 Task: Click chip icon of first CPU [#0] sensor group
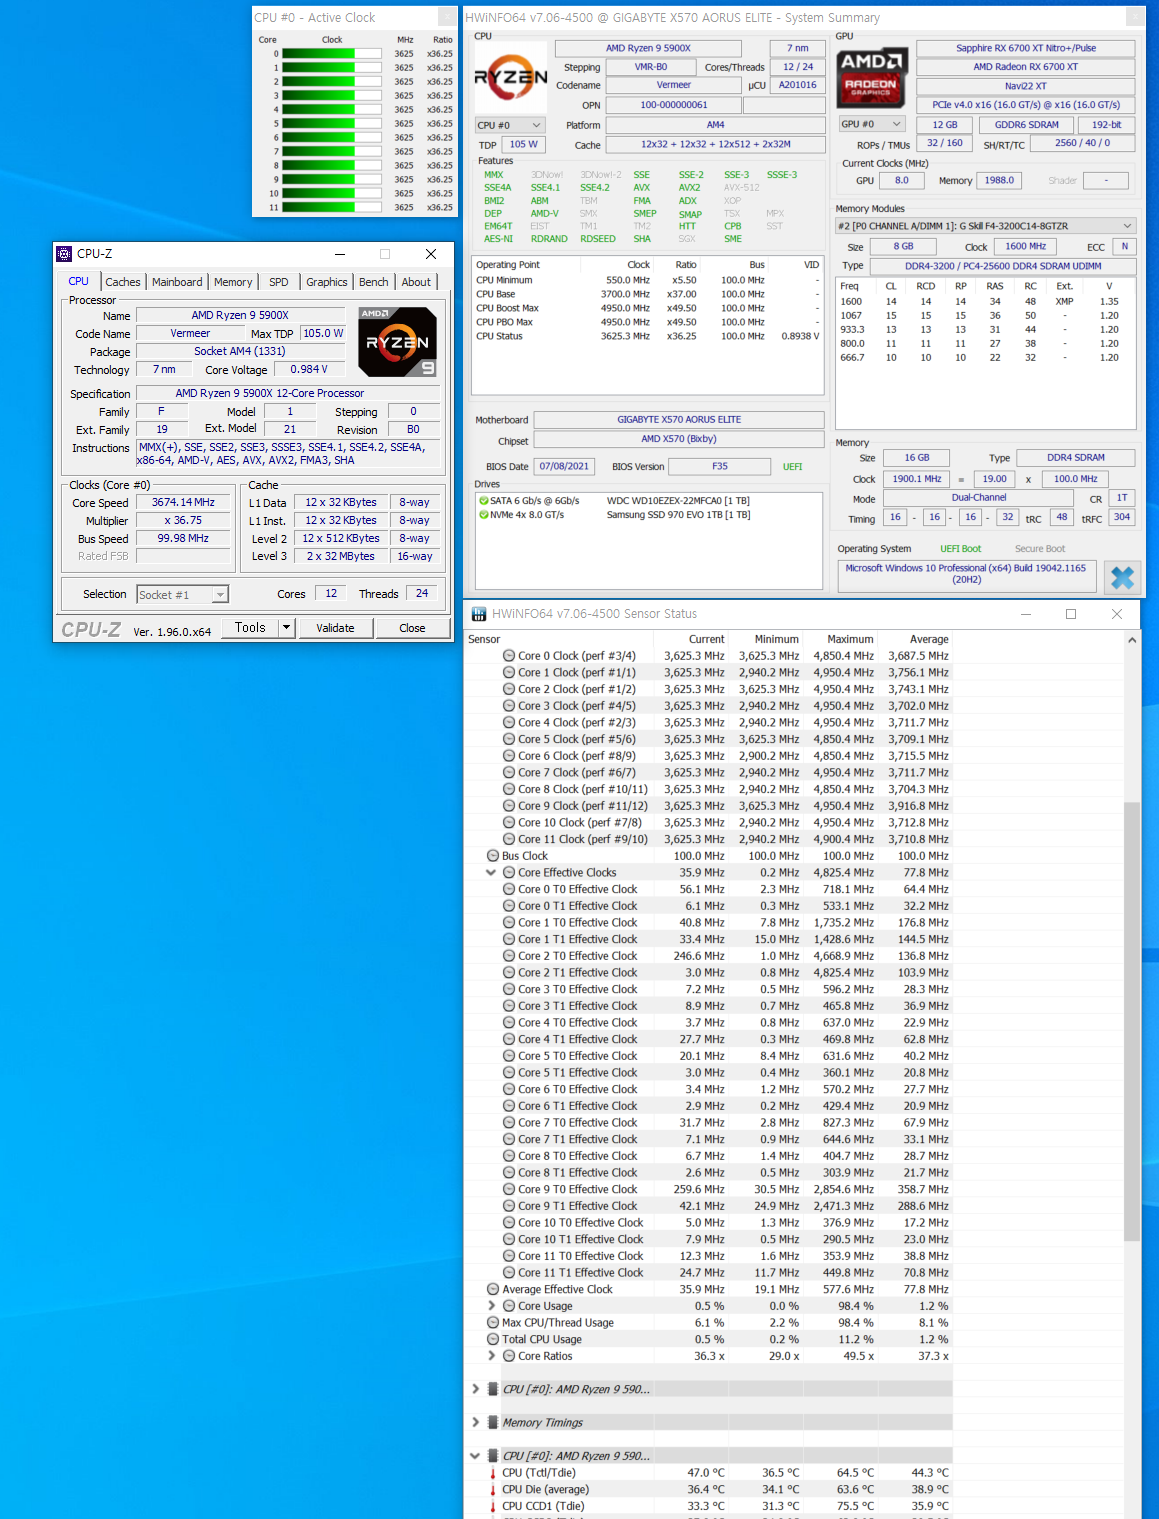click(493, 1389)
